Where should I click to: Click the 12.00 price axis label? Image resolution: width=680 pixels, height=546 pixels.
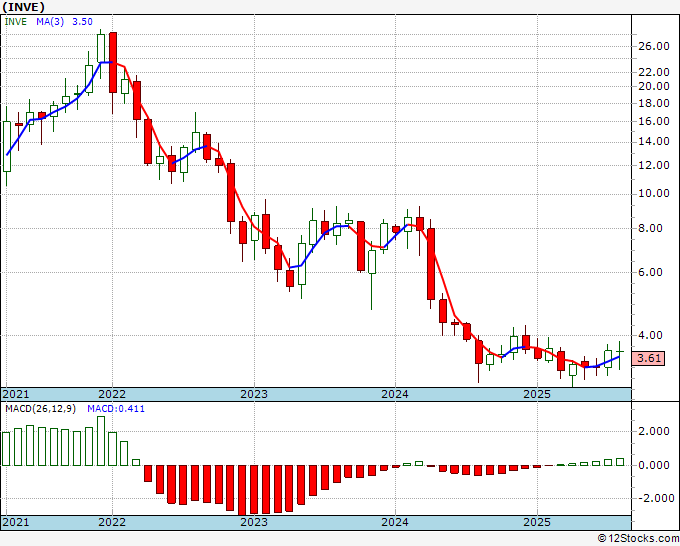coord(654,165)
